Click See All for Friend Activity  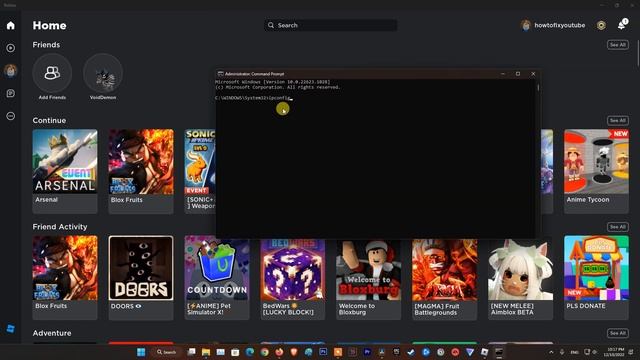coord(618,227)
